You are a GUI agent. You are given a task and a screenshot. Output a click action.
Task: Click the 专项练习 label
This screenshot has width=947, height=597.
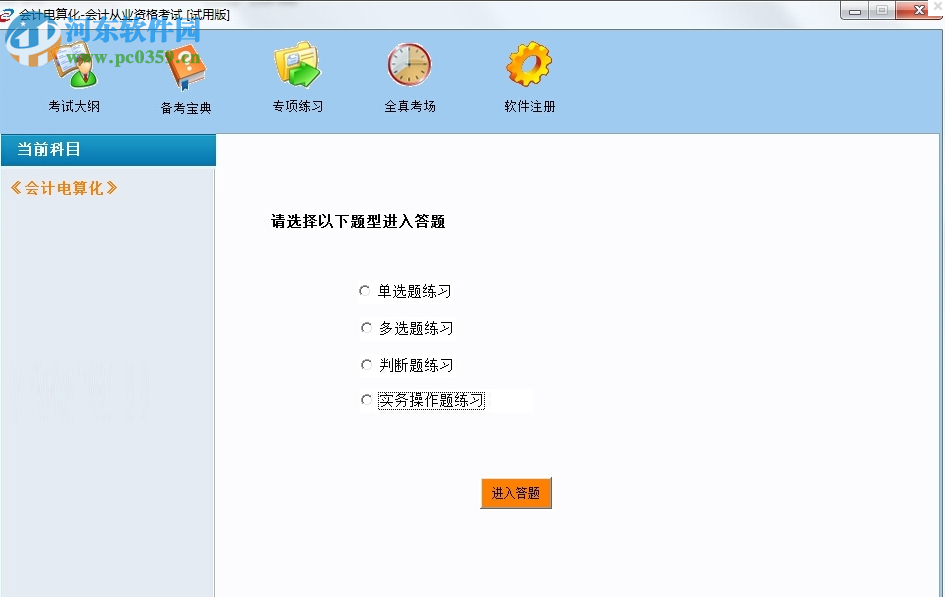point(298,106)
